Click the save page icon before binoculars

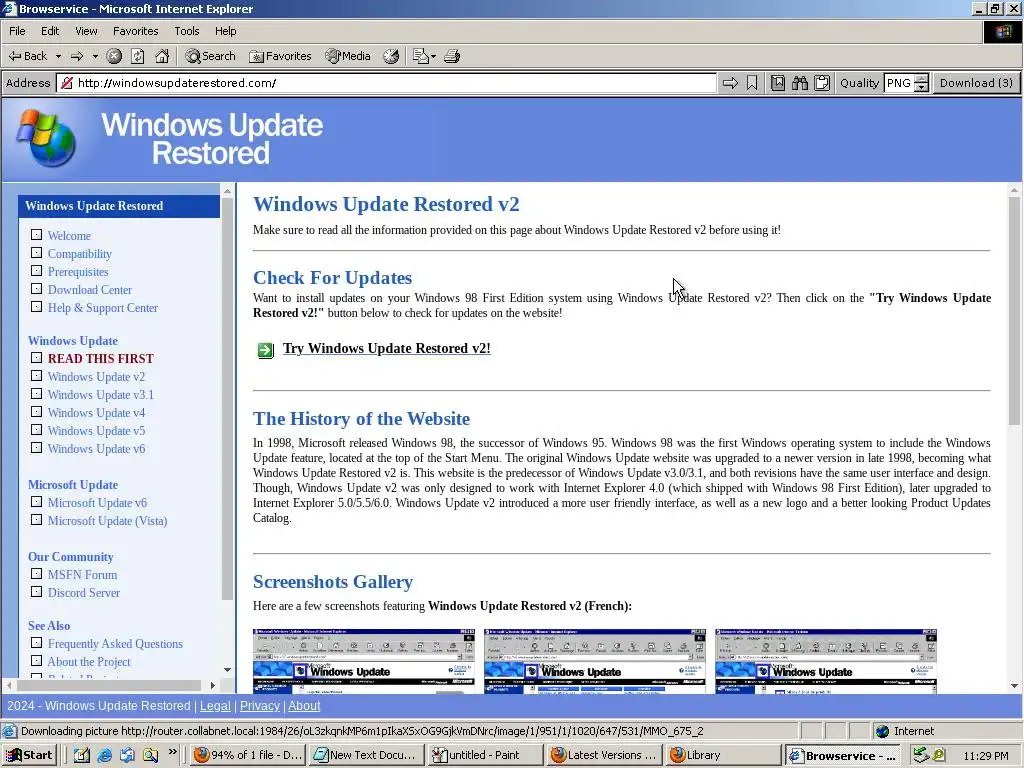click(778, 83)
